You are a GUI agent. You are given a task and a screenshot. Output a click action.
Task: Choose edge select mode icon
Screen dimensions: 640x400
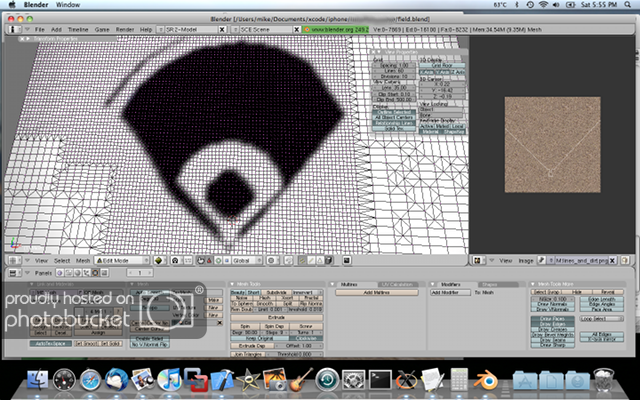pyautogui.click(x=311, y=260)
